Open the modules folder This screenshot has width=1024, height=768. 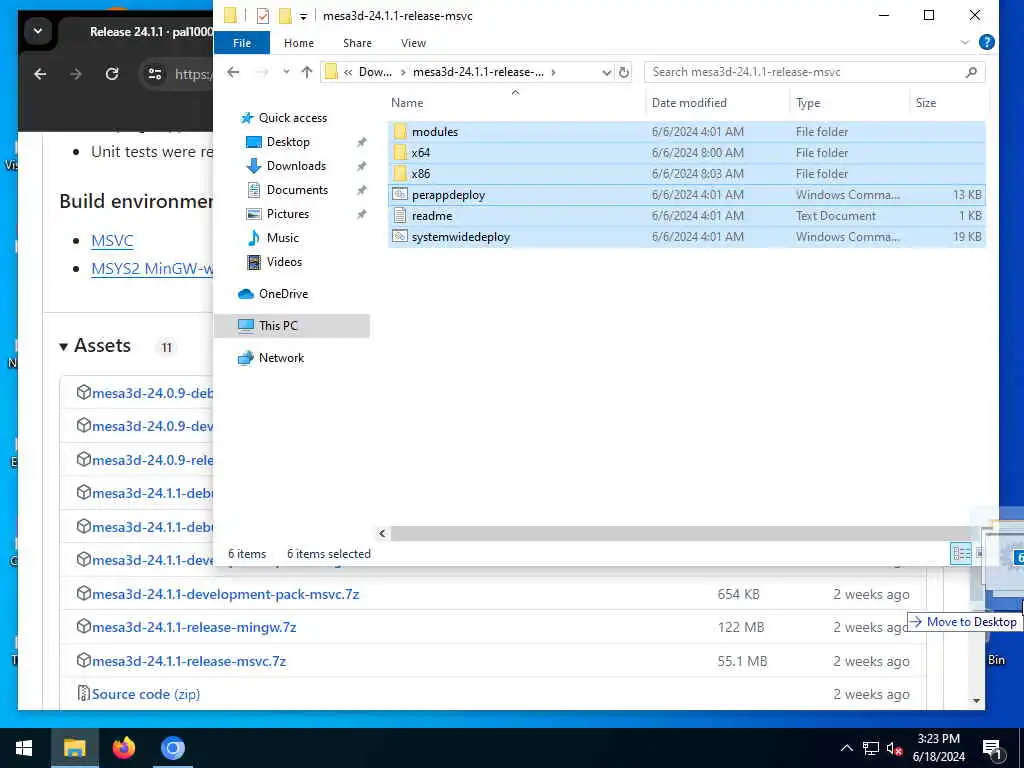pos(435,132)
